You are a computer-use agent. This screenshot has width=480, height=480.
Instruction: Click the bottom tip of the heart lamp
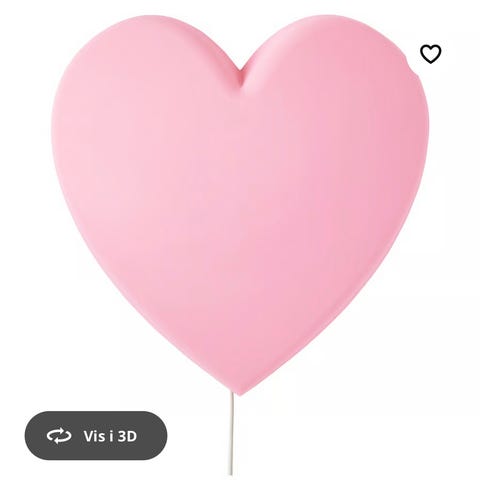pyautogui.click(x=239, y=390)
